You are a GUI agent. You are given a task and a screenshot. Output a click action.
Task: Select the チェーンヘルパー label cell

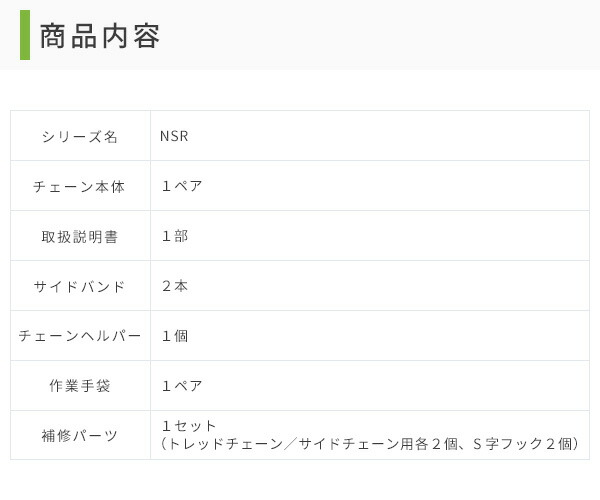80,336
